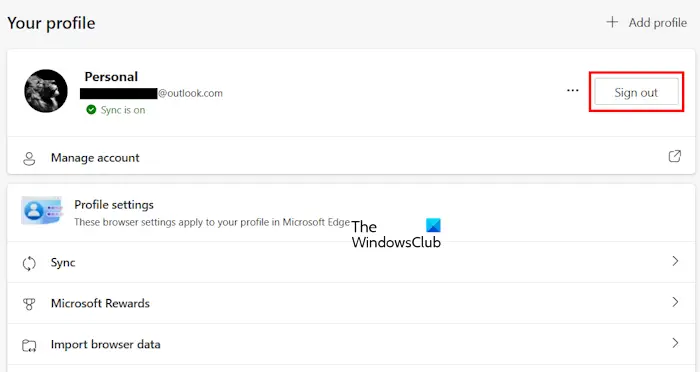Select the Add profile link text
Viewport: 700px width, 372px height.
[658, 22]
